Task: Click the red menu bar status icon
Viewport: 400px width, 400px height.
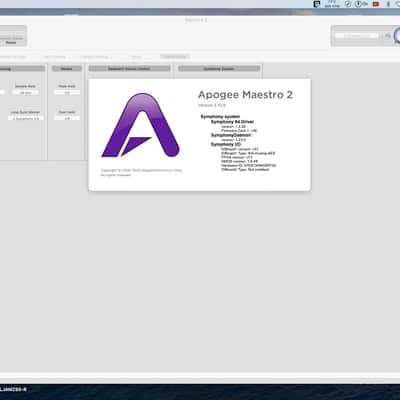Action: 376,4
